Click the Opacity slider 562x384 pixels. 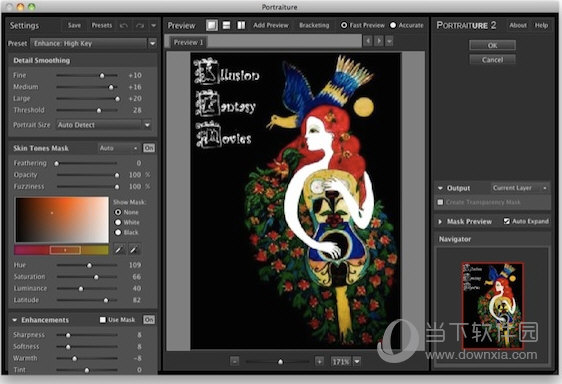(87, 175)
